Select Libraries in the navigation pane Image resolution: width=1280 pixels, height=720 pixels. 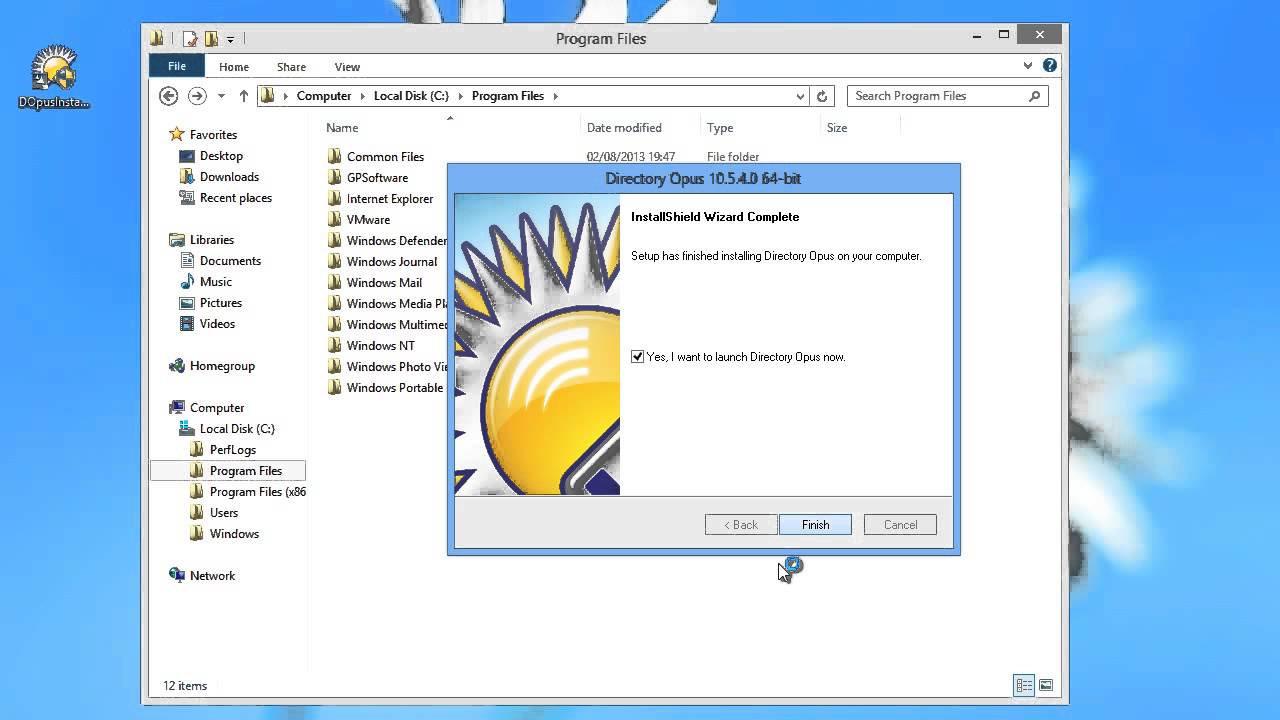[212, 240]
